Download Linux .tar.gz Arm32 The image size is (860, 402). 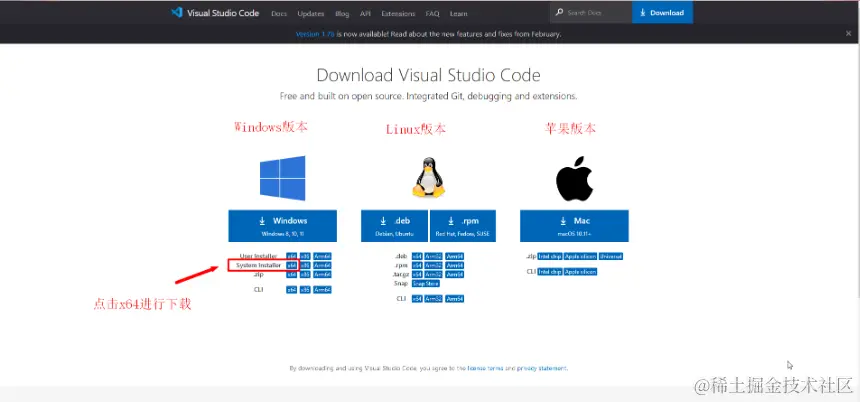[433, 274]
